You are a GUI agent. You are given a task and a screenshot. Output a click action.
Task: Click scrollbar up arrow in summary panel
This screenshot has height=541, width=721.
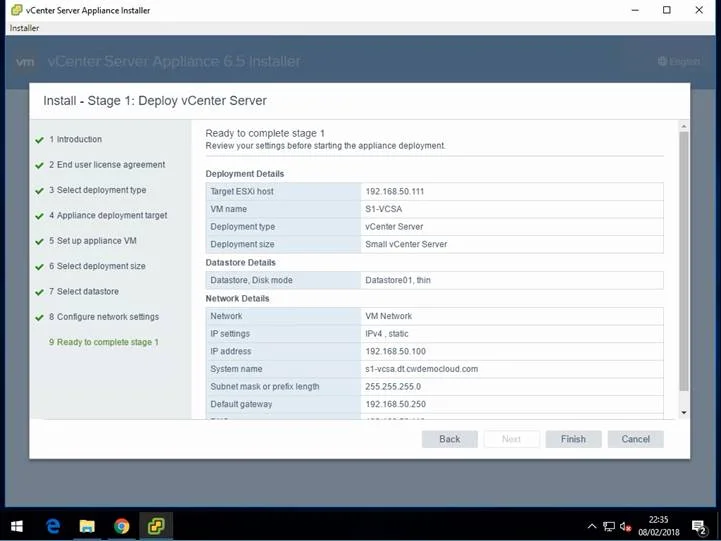tap(684, 126)
